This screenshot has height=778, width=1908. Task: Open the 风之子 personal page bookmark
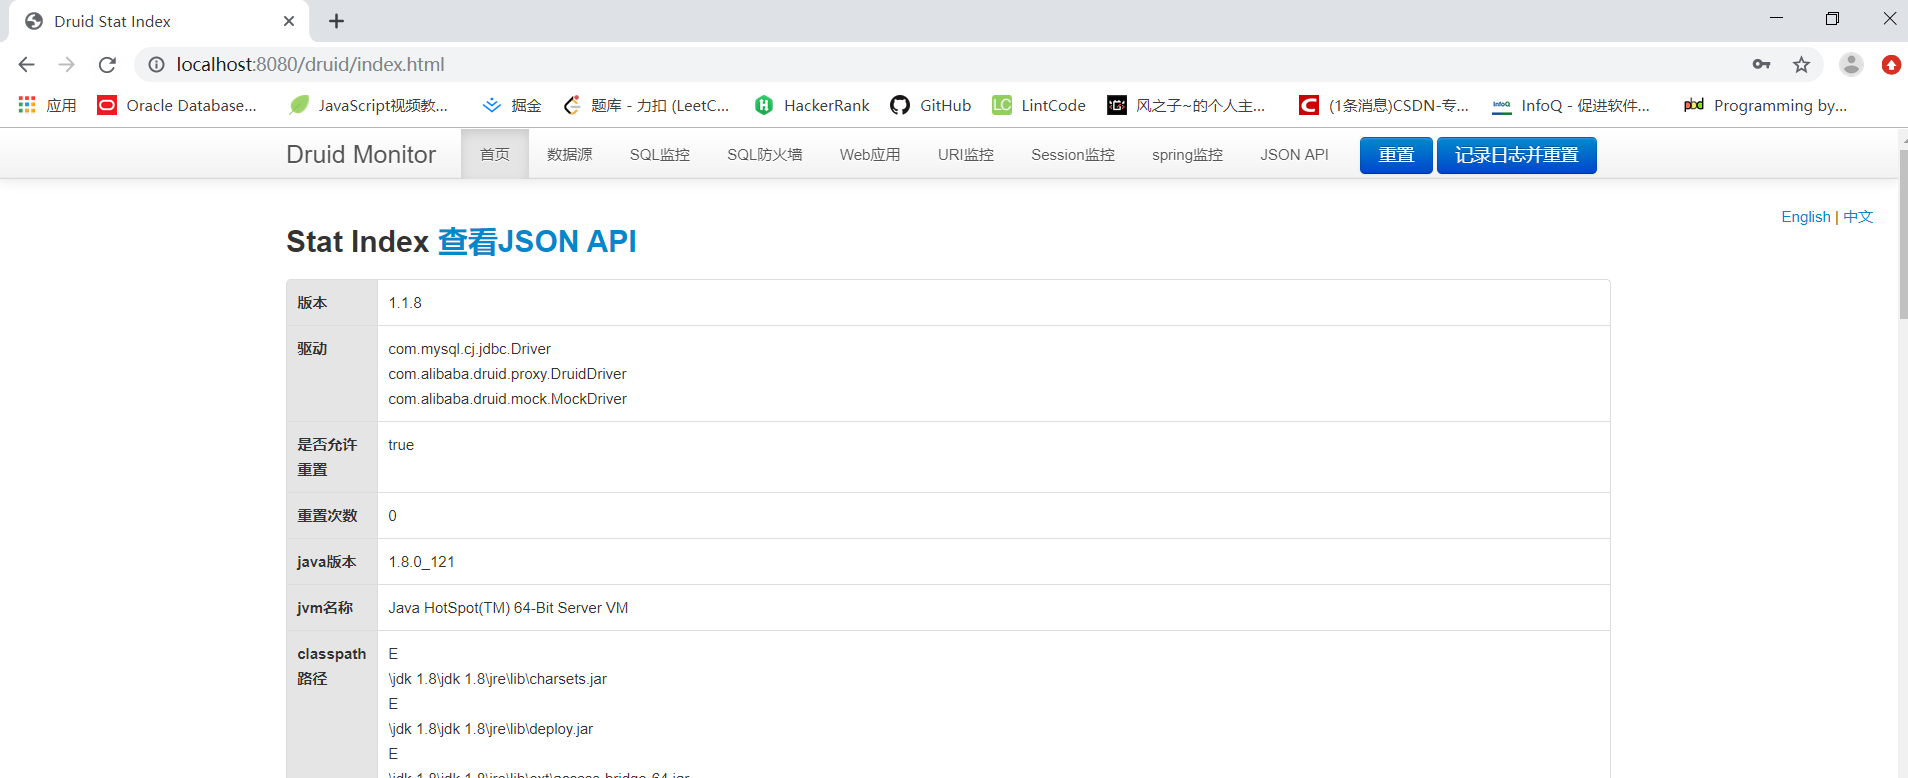(x=1186, y=105)
